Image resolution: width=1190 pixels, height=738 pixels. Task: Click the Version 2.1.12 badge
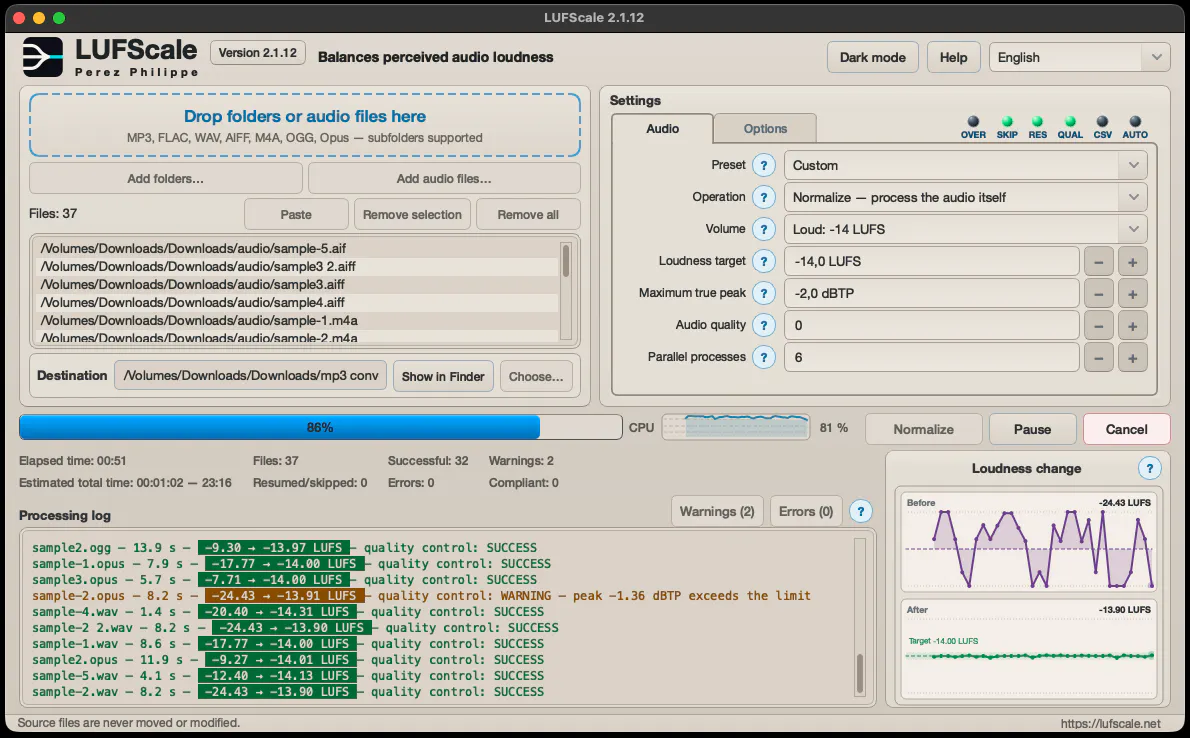point(258,52)
